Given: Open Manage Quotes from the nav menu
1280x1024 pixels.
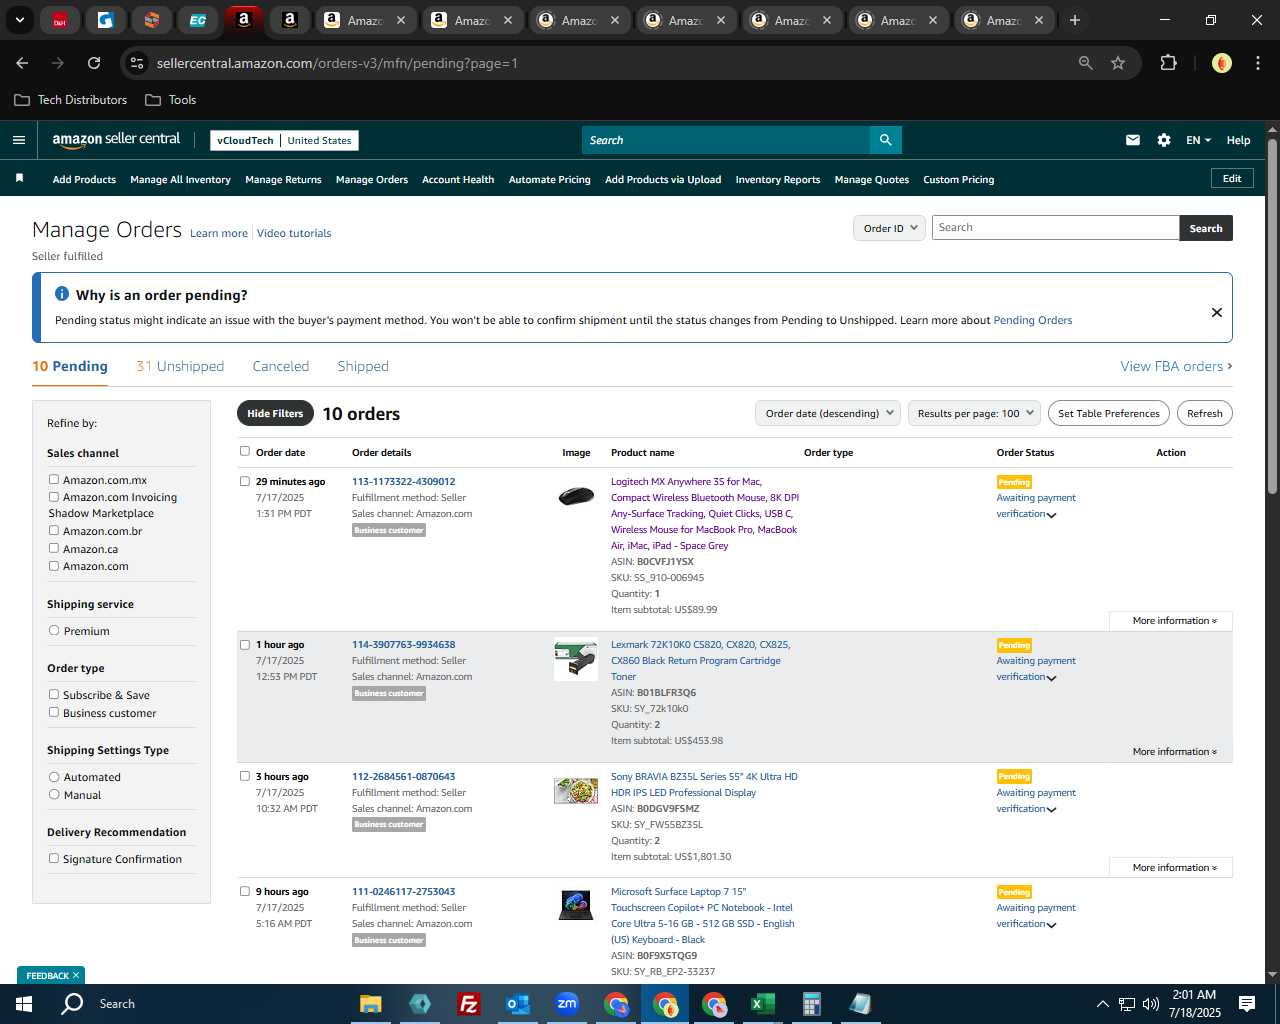Looking at the screenshot, I should (x=872, y=180).
